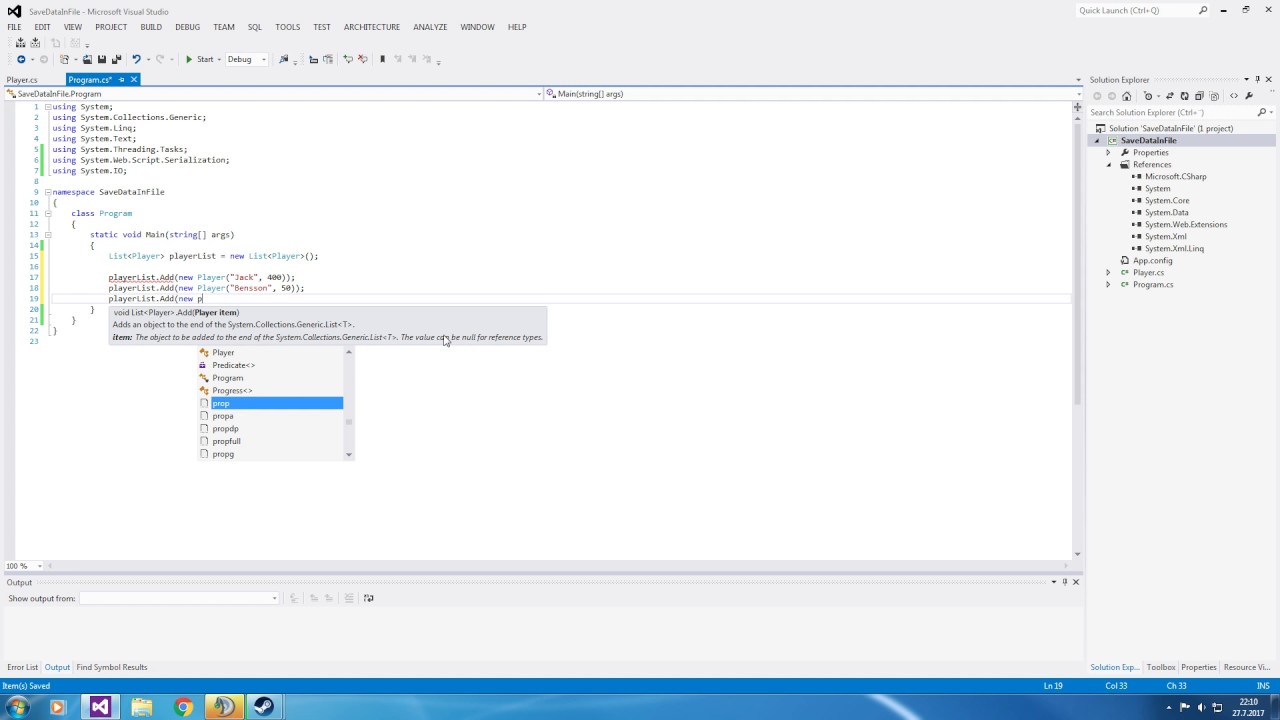Switch to the bottom Properties panel tab
1280x720 pixels.
coord(1199,667)
